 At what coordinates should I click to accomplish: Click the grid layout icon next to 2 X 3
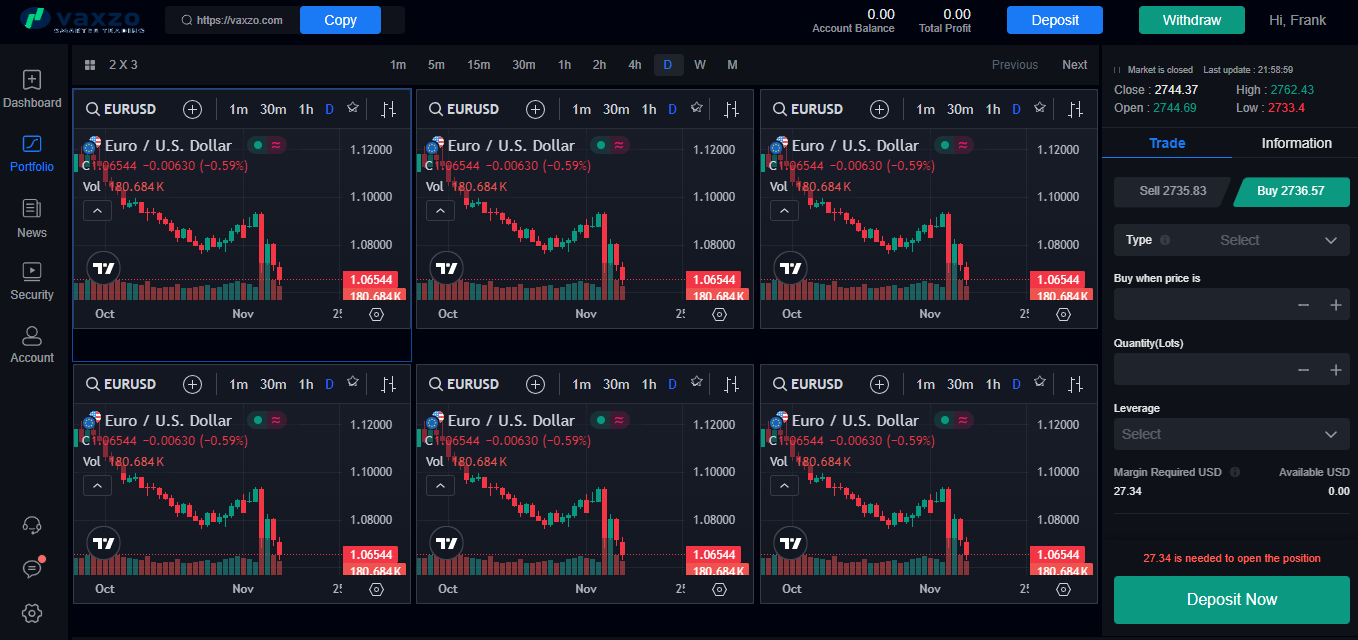coord(89,64)
